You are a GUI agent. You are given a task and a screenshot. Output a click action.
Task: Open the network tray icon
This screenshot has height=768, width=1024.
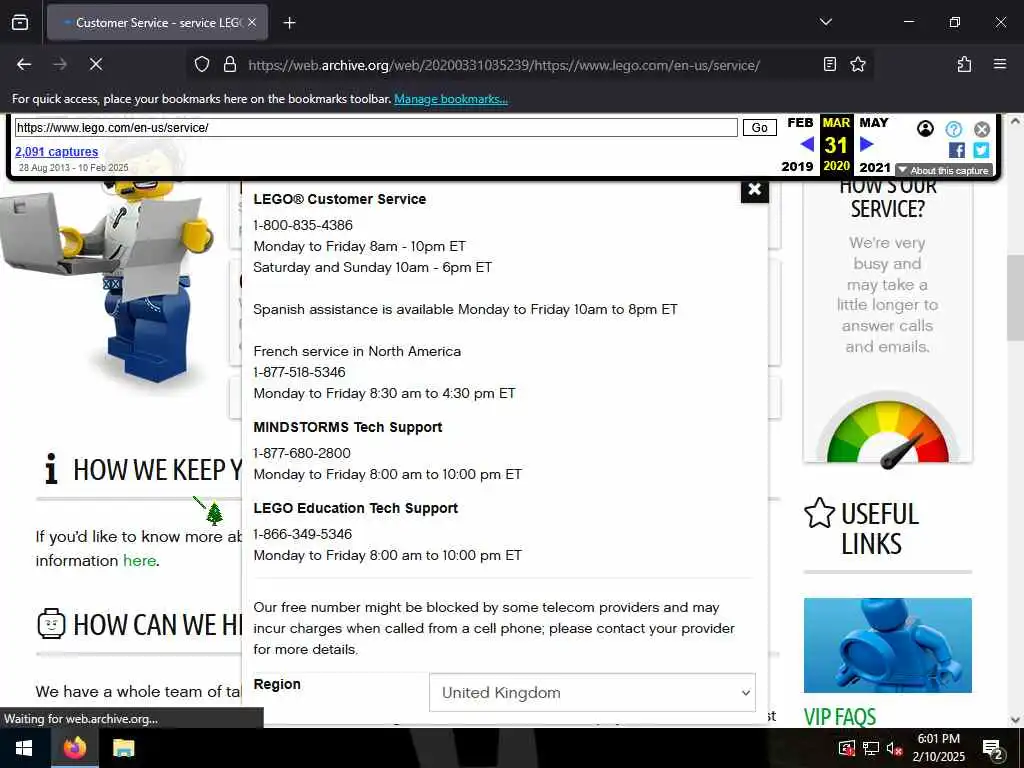pyautogui.click(x=871, y=748)
